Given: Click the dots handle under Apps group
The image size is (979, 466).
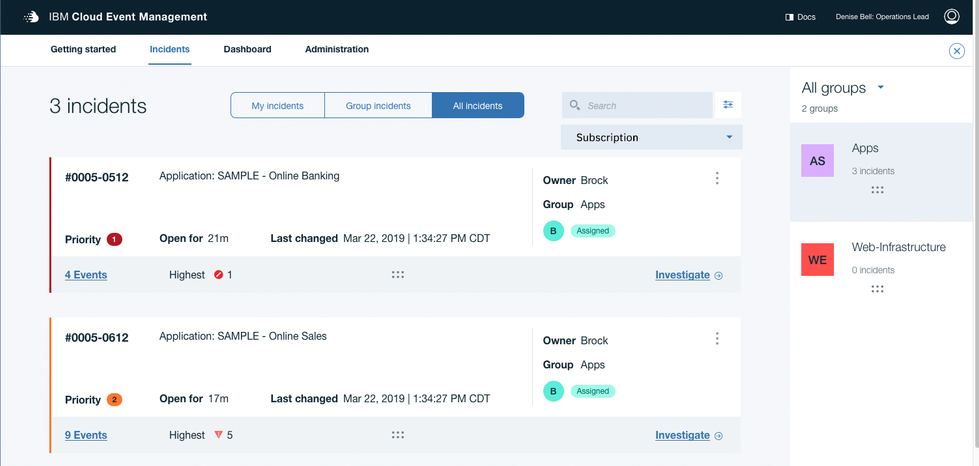Looking at the screenshot, I should [877, 190].
